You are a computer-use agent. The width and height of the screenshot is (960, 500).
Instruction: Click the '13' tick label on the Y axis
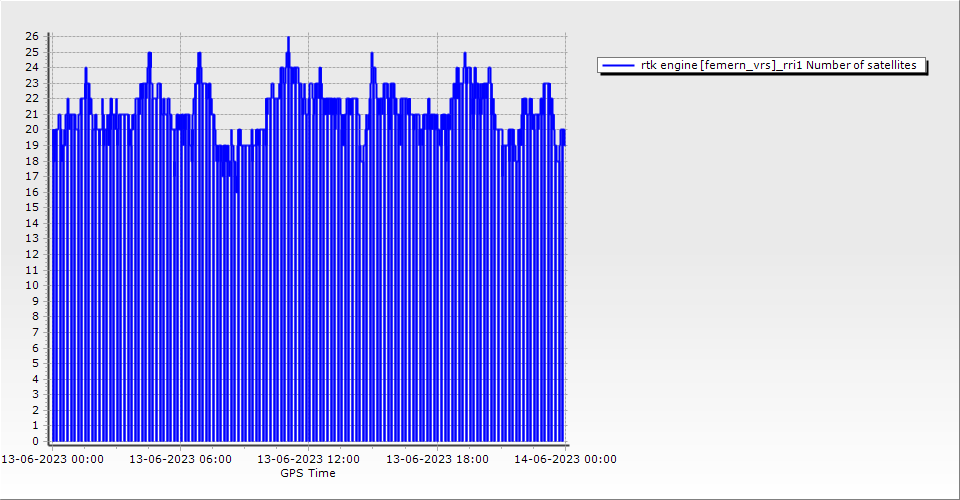click(32, 238)
